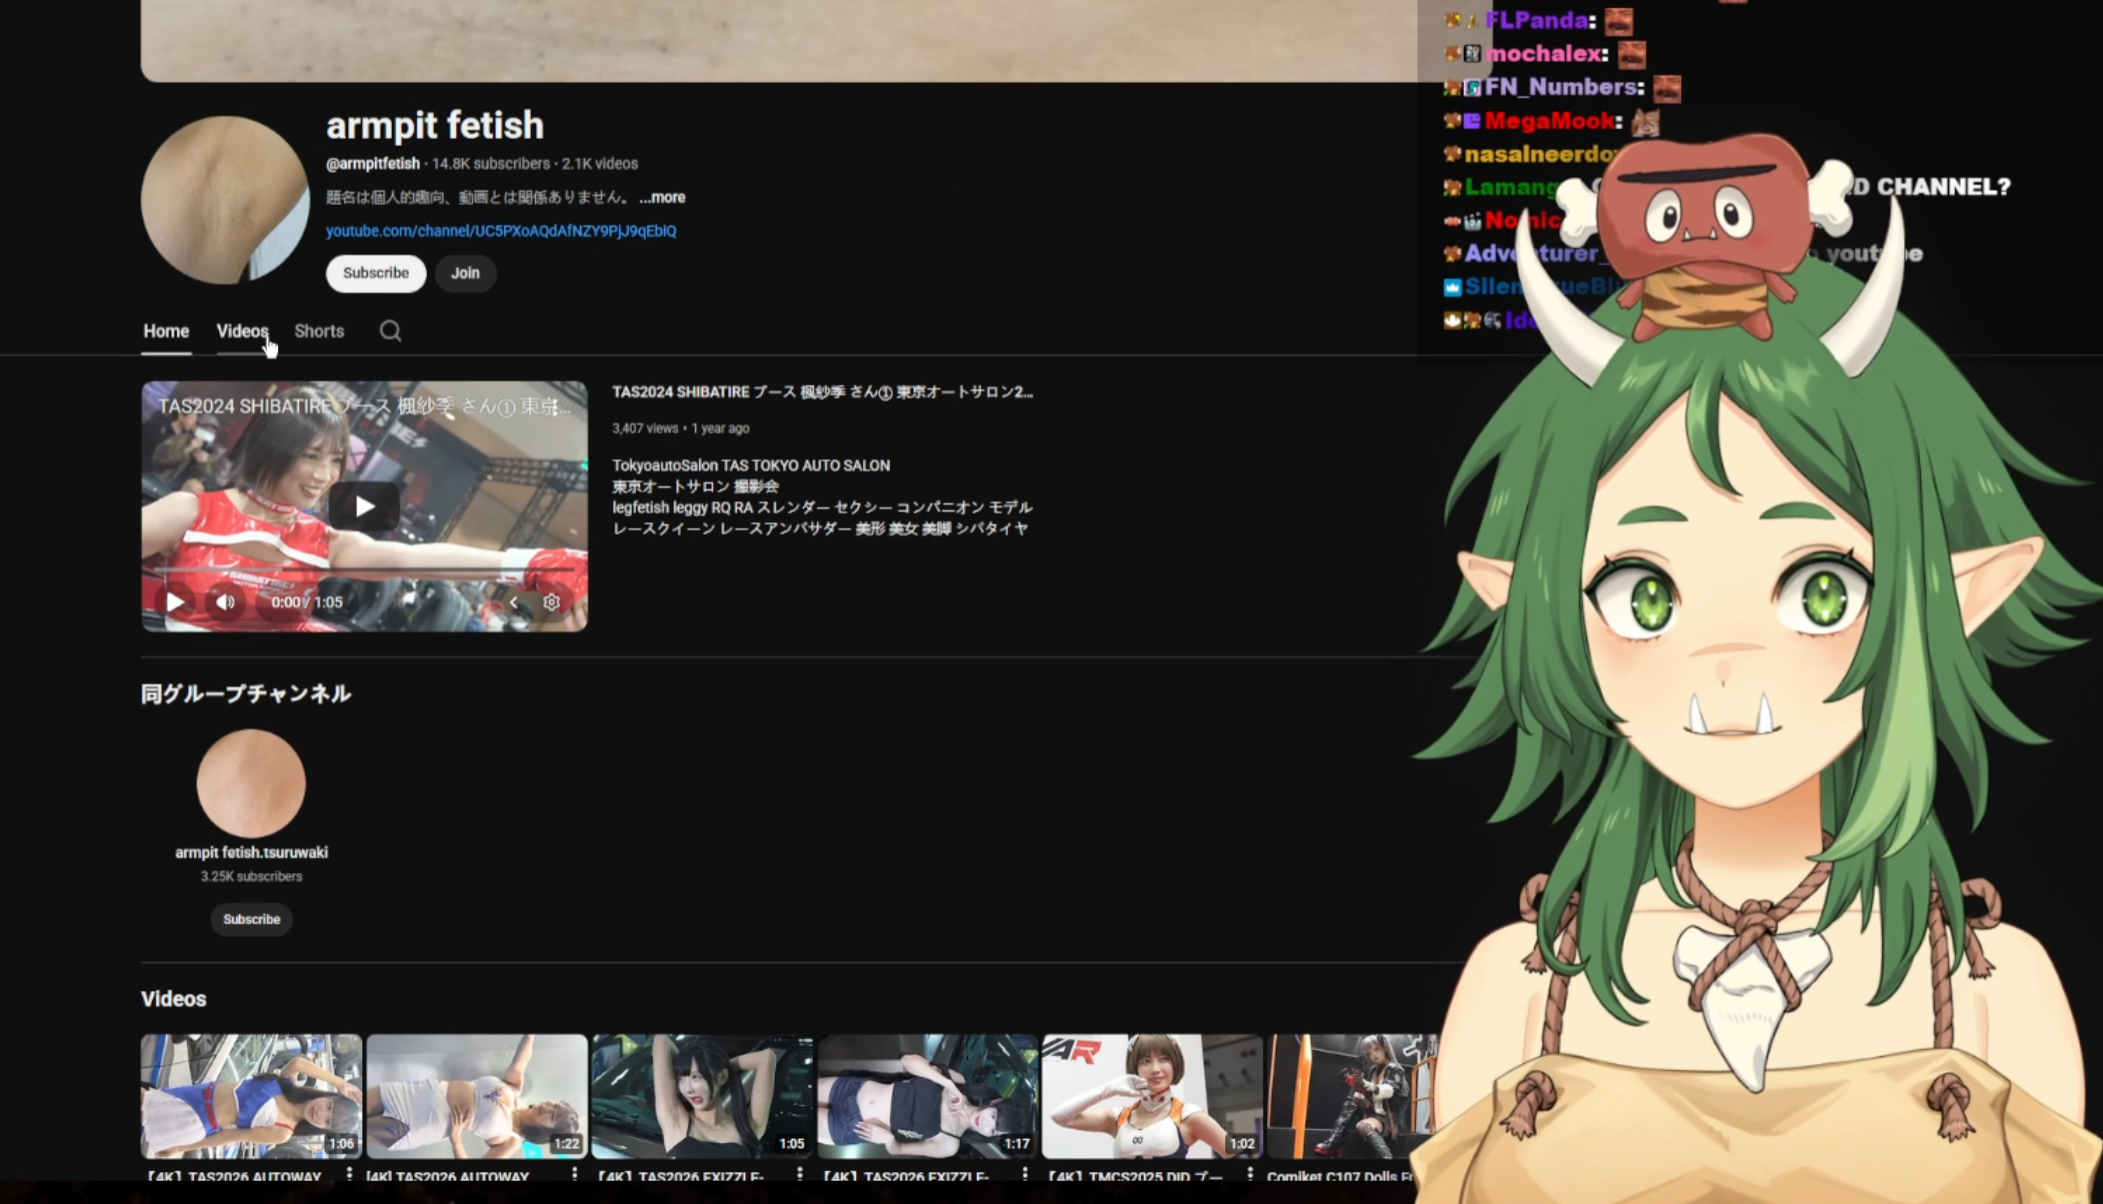Click the Join membership button

point(465,273)
